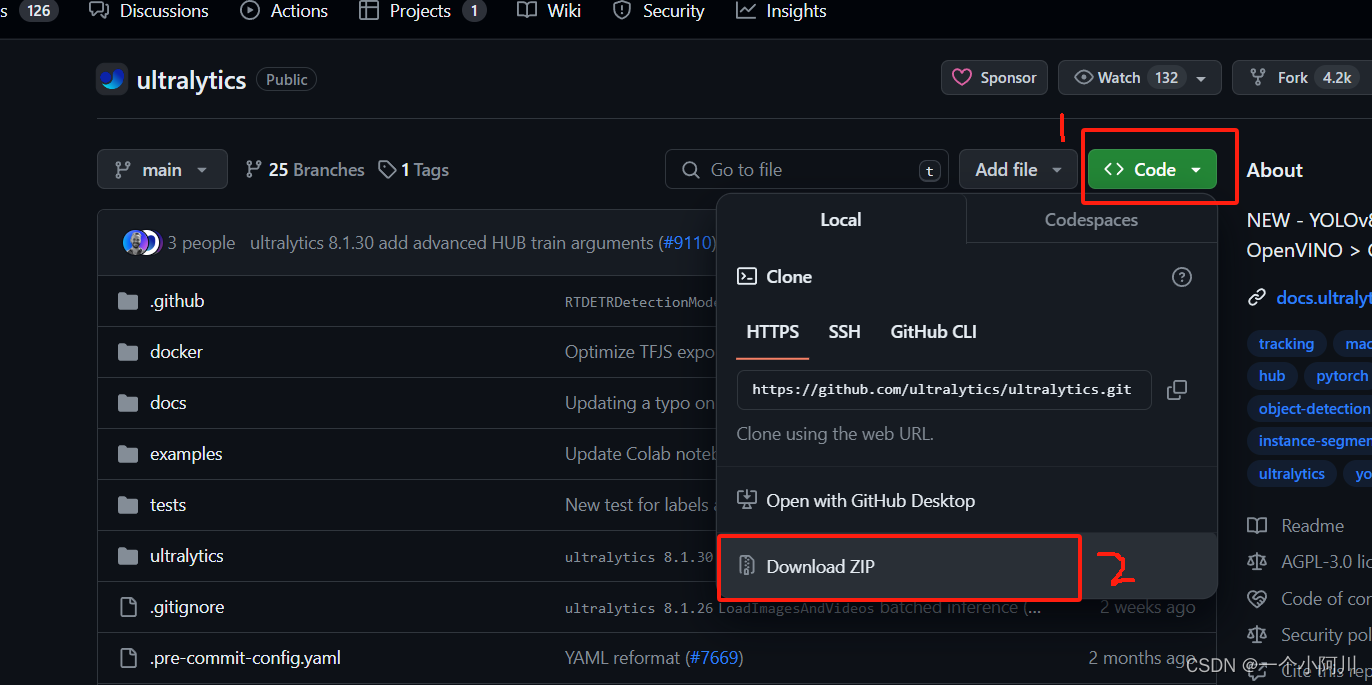View the 1 Tags link
The height and width of the screenshot is (685, 1372).
413,170
